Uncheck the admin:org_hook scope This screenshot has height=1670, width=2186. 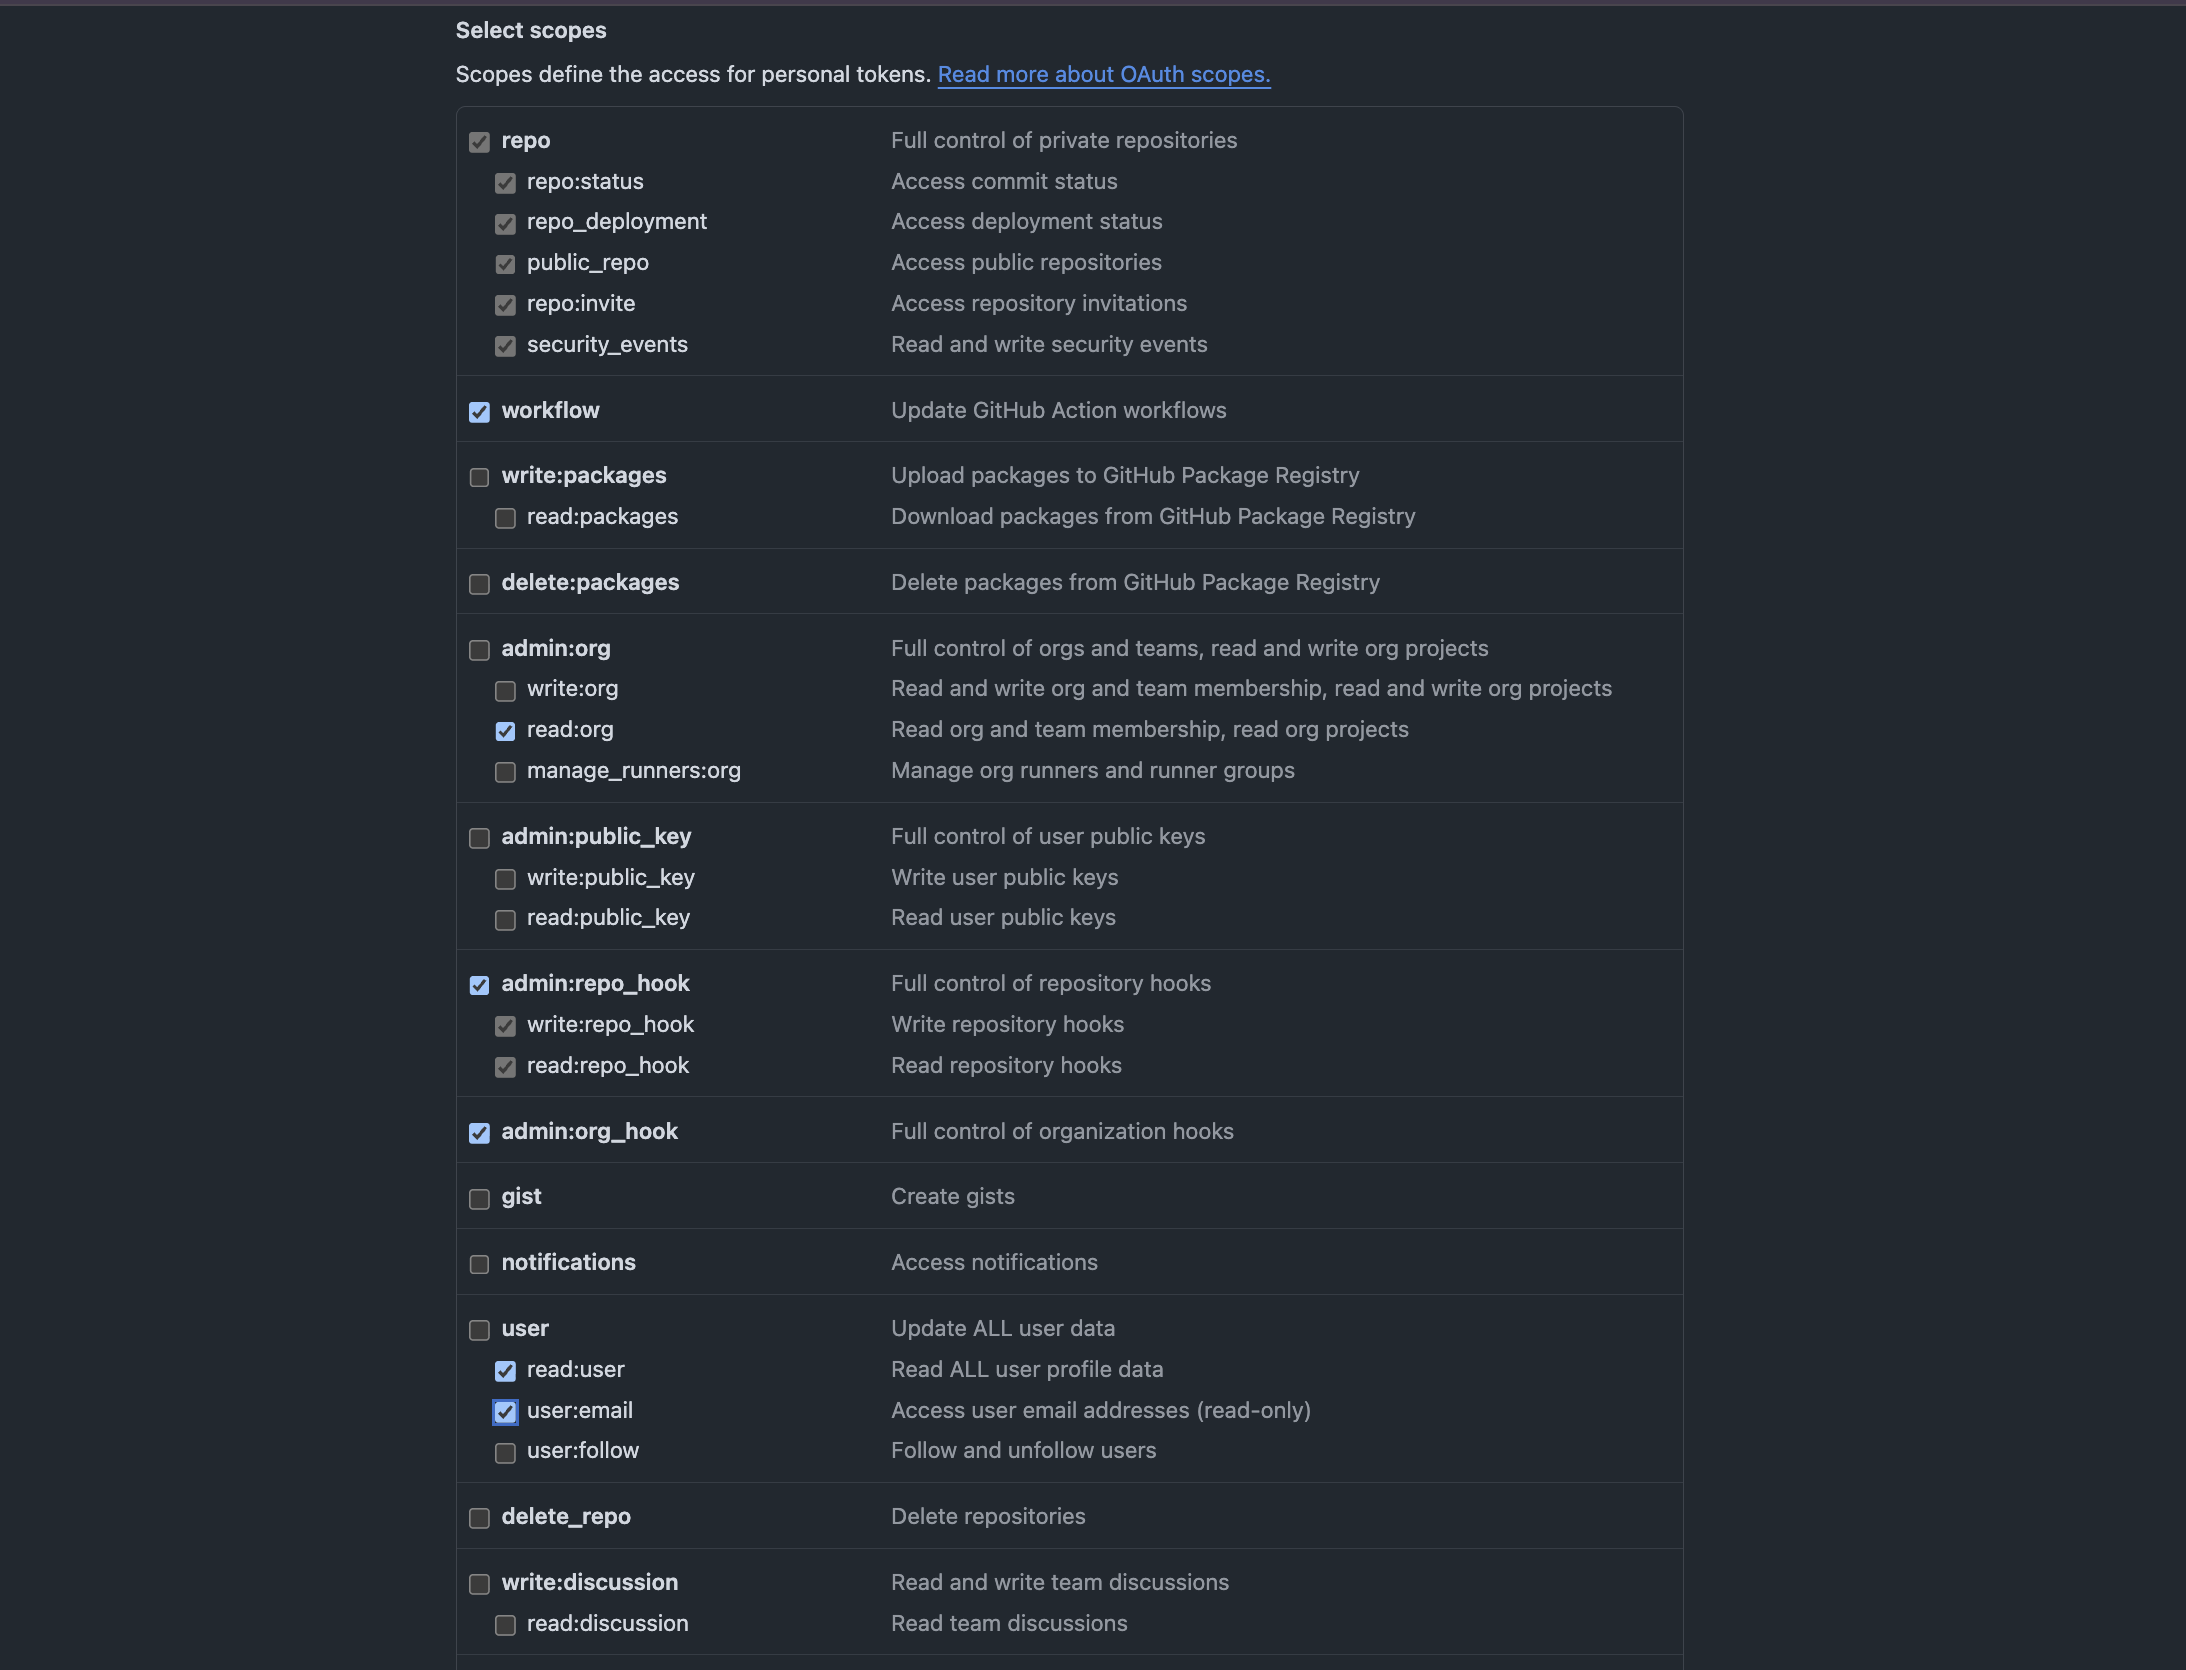[x=480, y=1133]
